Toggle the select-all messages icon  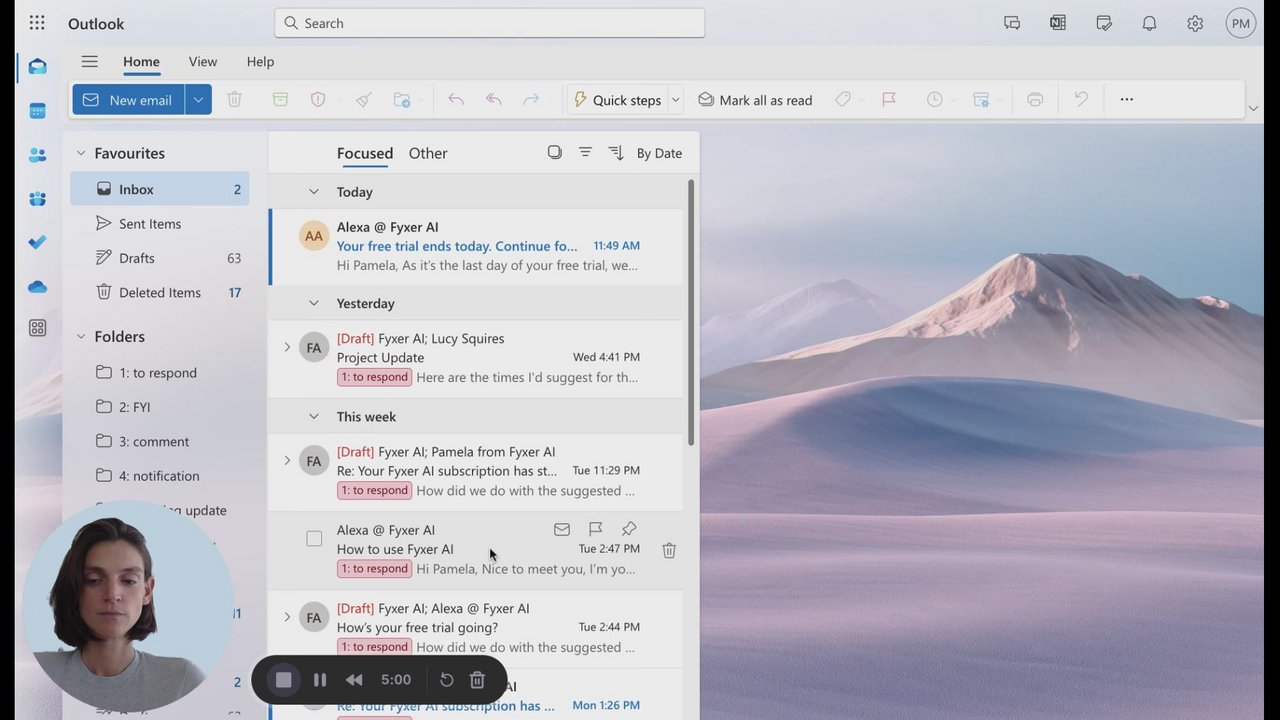pos(555,153)
